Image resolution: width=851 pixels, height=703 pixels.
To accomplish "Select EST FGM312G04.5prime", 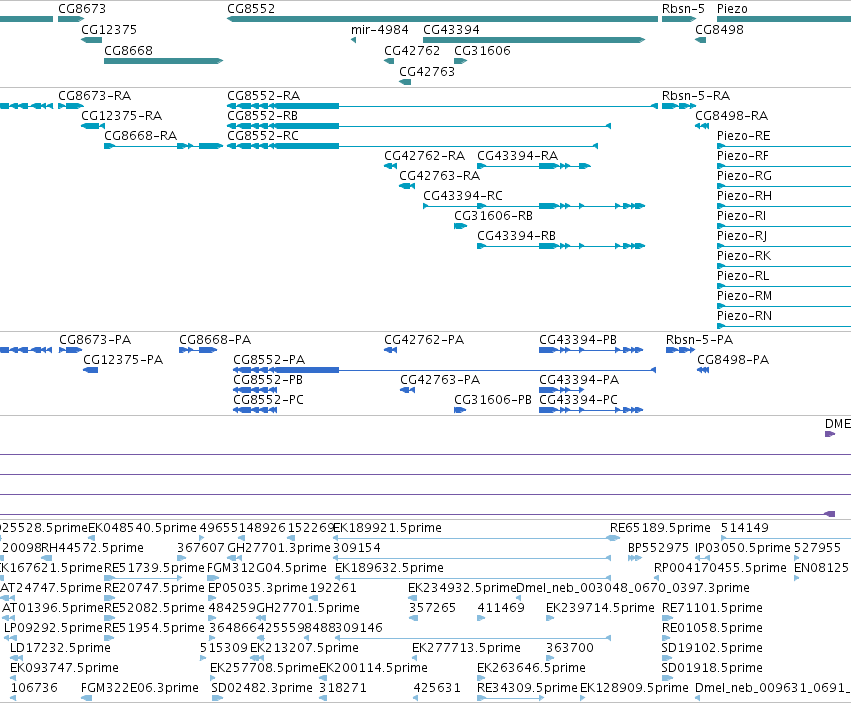I will click(x=266, y=568).
